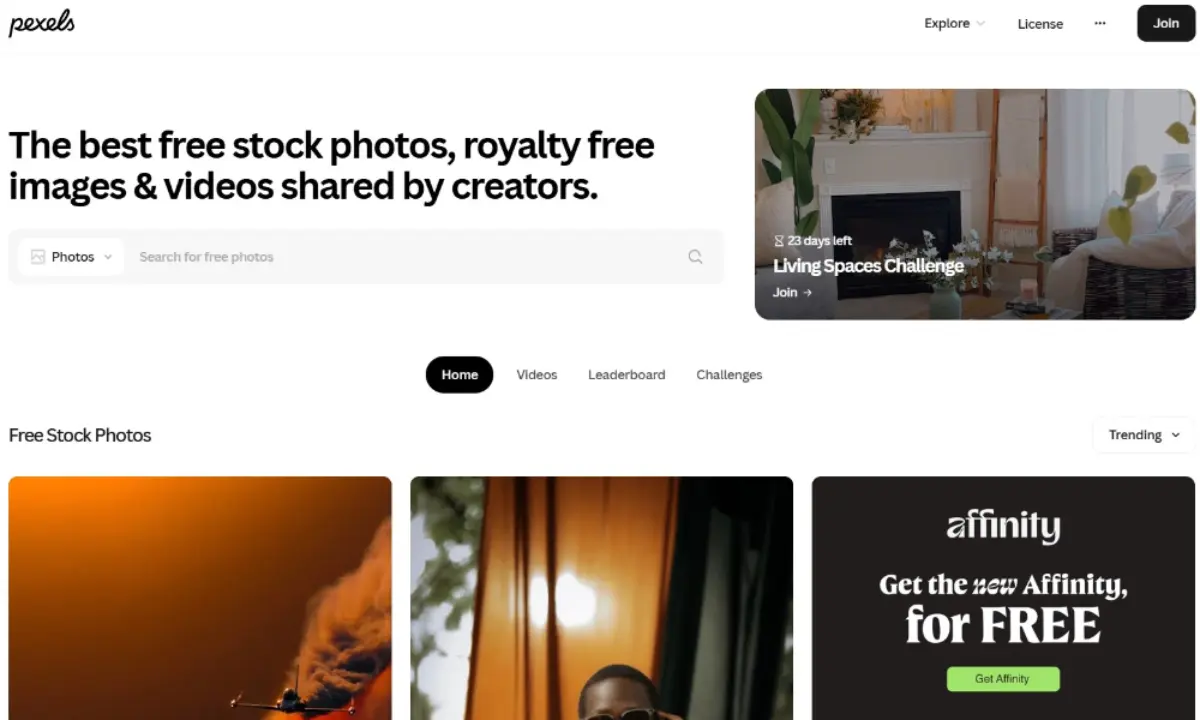Screen dimensions: 1200x720
Task: Open the Trending sort dropdown
Action: pyautogui.click(x=1144, y=435)
